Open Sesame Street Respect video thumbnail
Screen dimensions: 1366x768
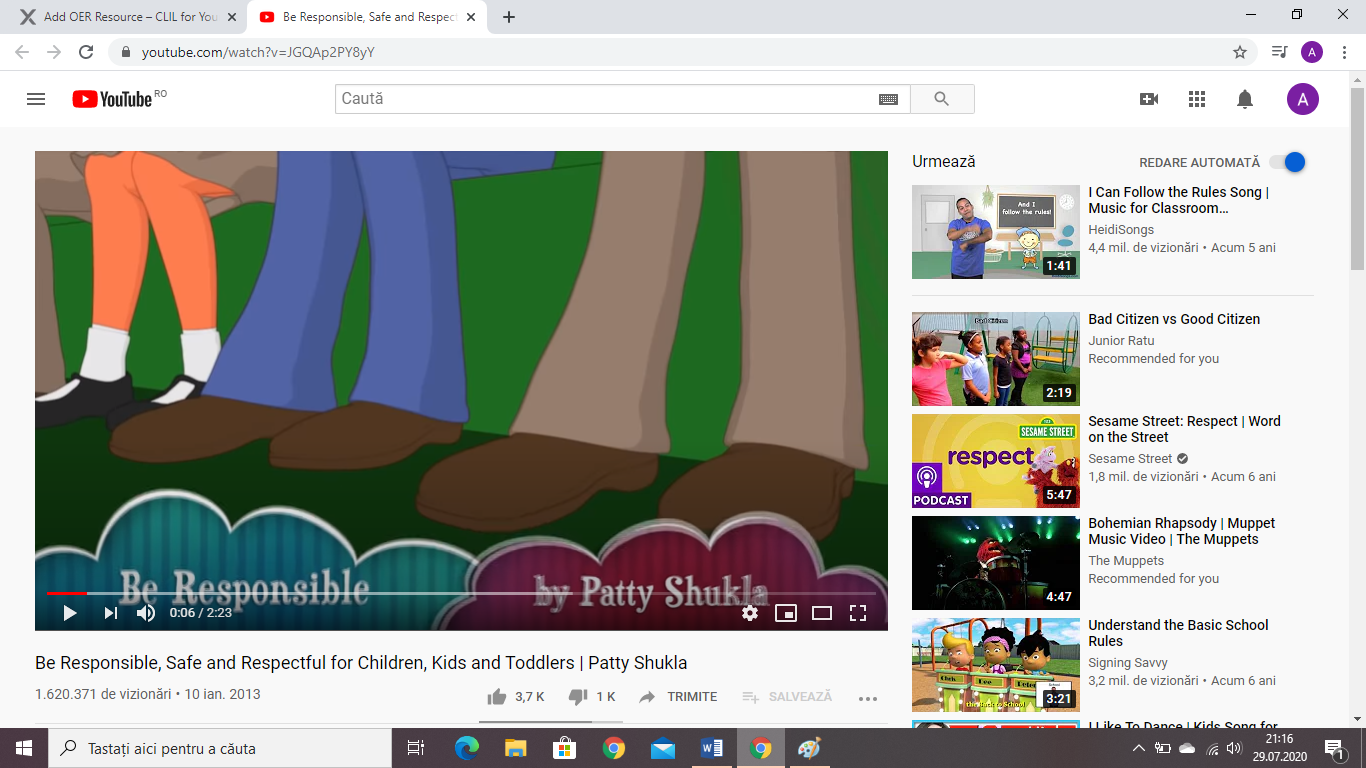(x=995, y=461)
